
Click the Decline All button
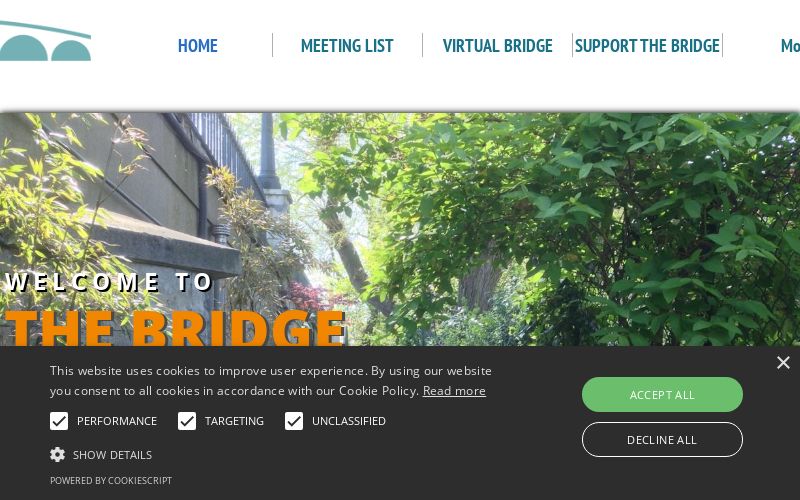tap(662, 439)
